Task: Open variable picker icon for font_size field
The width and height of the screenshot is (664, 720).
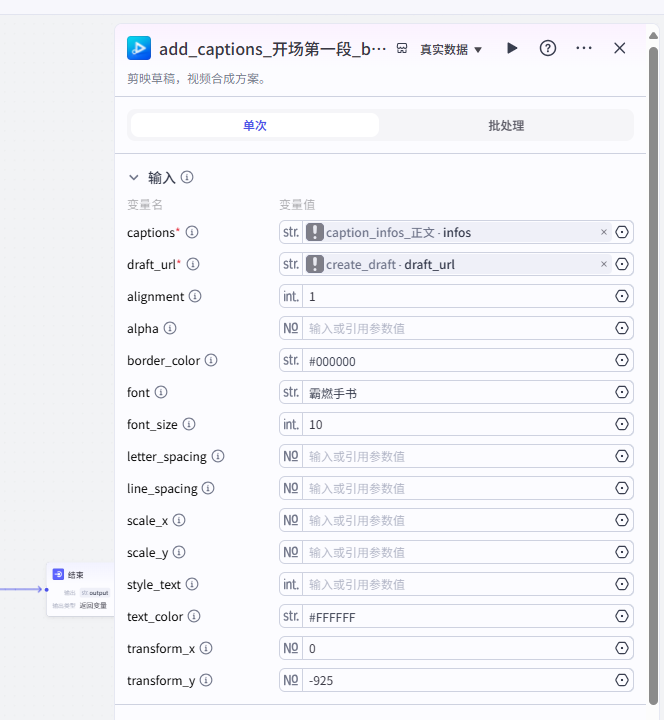Action: pyautogui.click(x=622, y=424)
